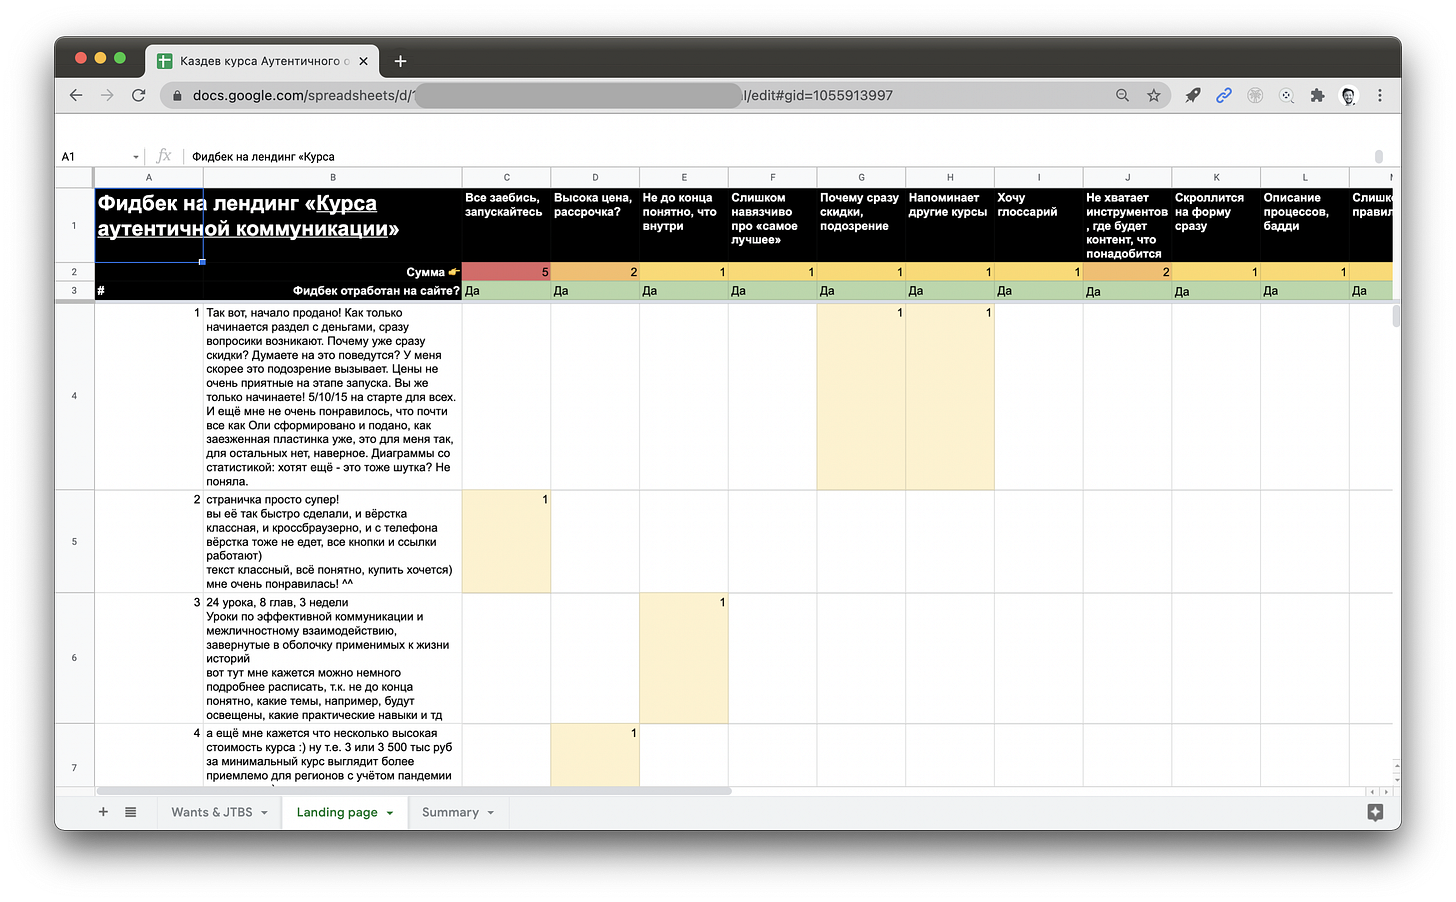Click the padlock site info icon
Screen dimensions: 1456x902
pyautogui.click(x=177, y=96)
